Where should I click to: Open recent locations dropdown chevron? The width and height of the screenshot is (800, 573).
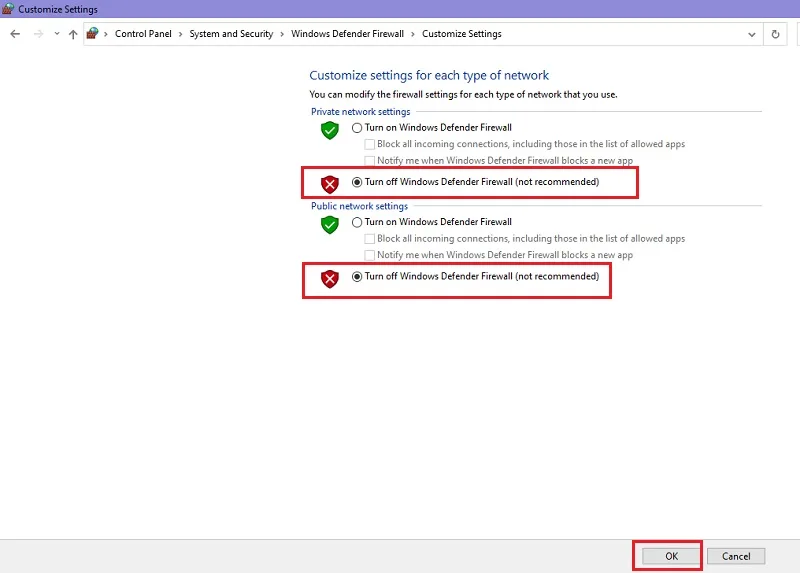pyautogui.click(x=57, y=34)
